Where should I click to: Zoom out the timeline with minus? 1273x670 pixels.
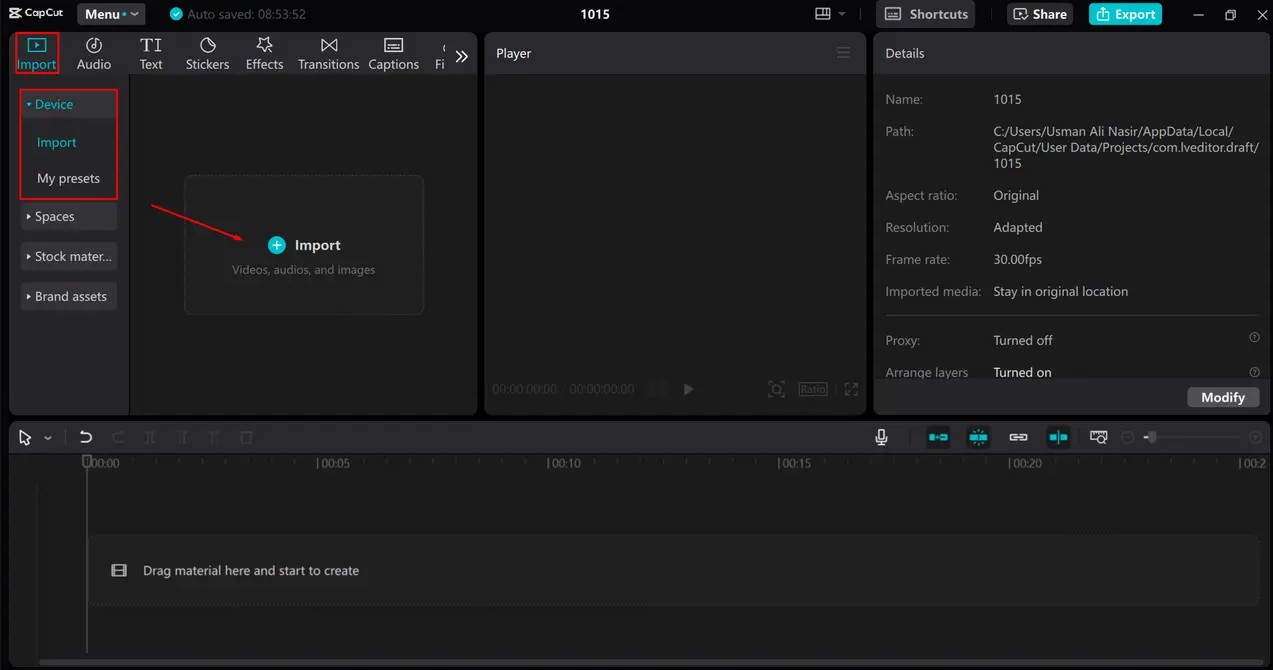click(1127, 437)
